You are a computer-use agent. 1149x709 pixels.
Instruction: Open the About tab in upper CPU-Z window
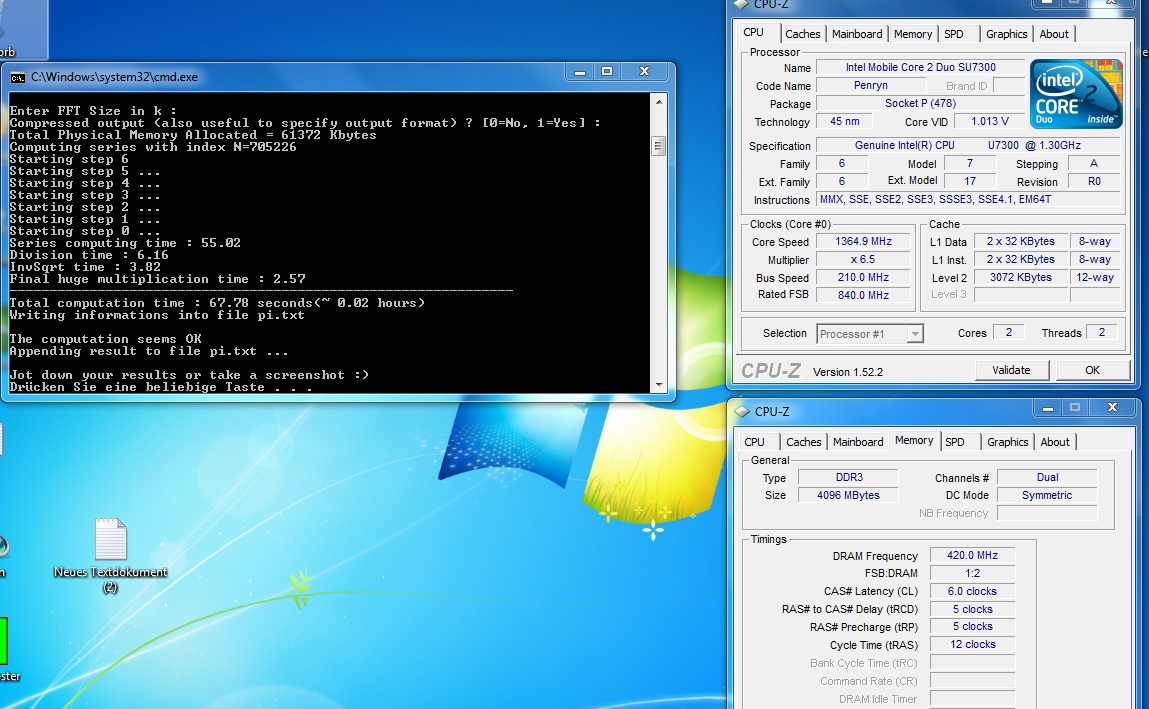[1054, 34]
